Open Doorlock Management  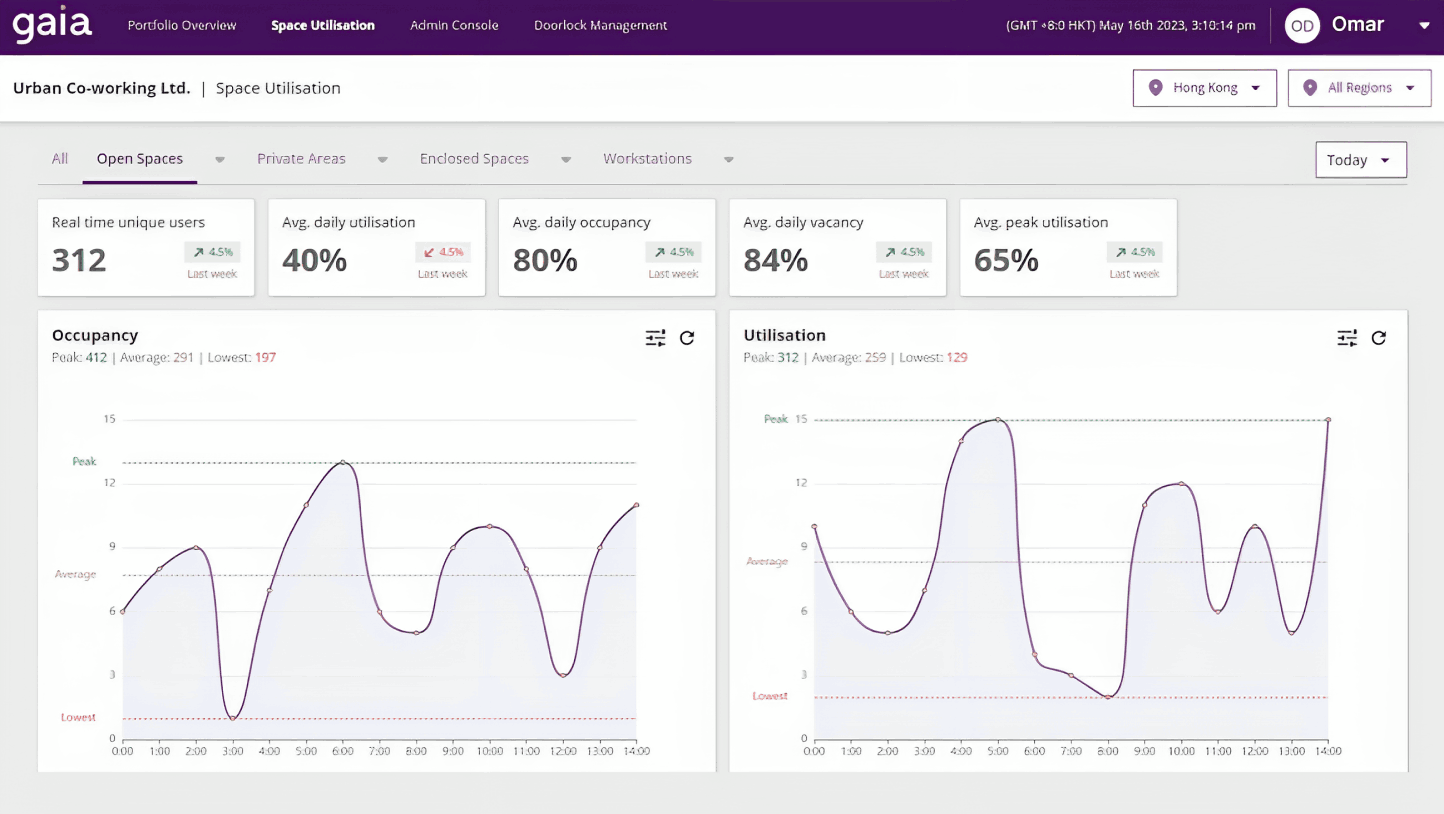click(600, 25)
